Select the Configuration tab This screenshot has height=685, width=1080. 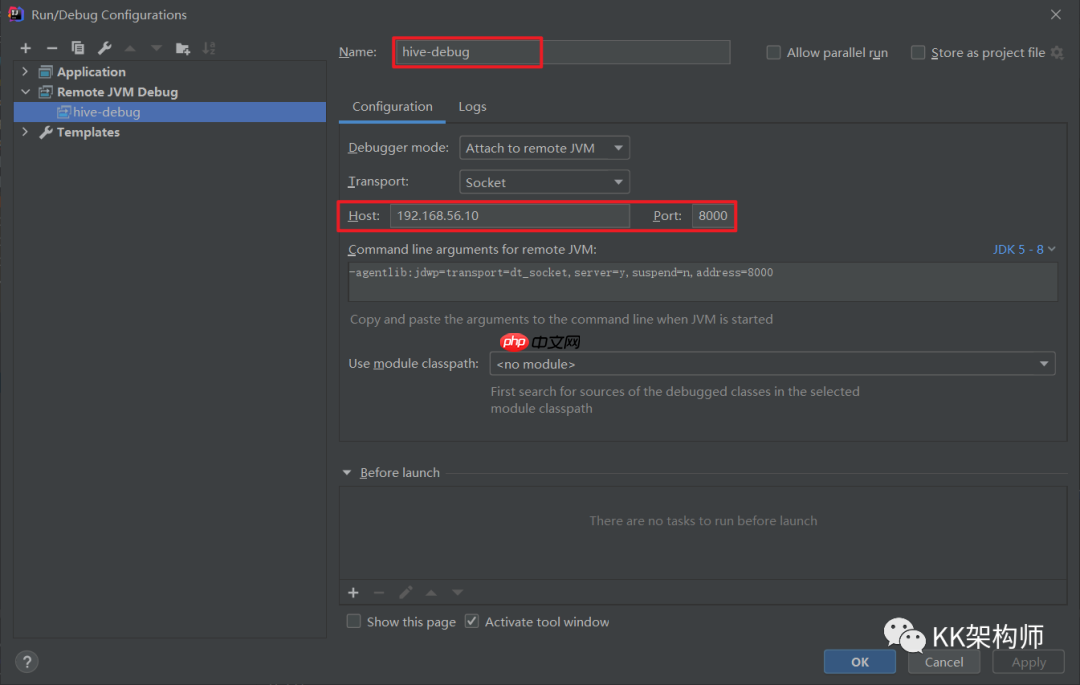[x=392, y=107]
